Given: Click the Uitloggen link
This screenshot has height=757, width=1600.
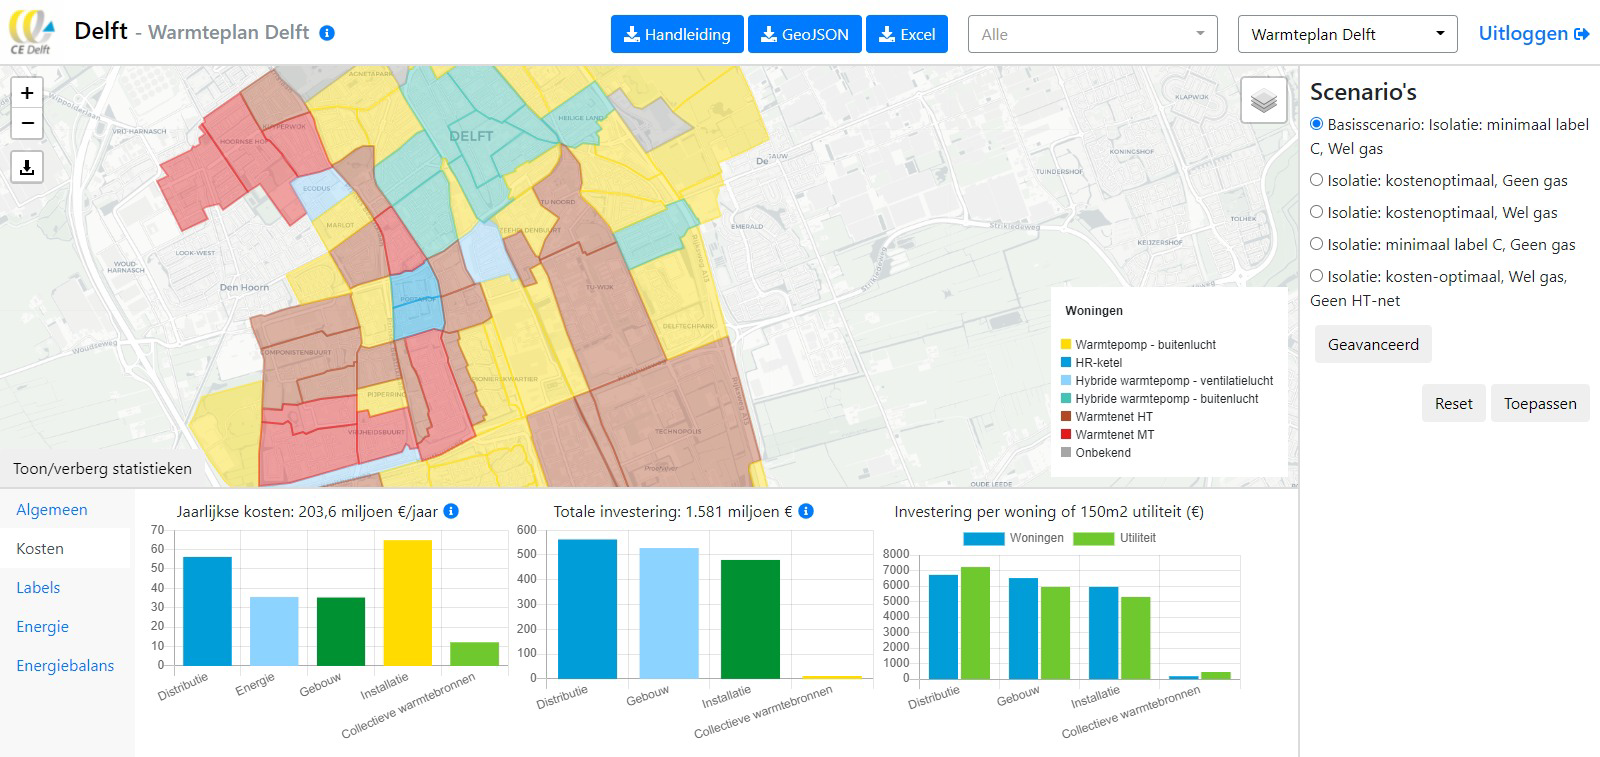Looking at the screenshot, I should (1533, 33).
